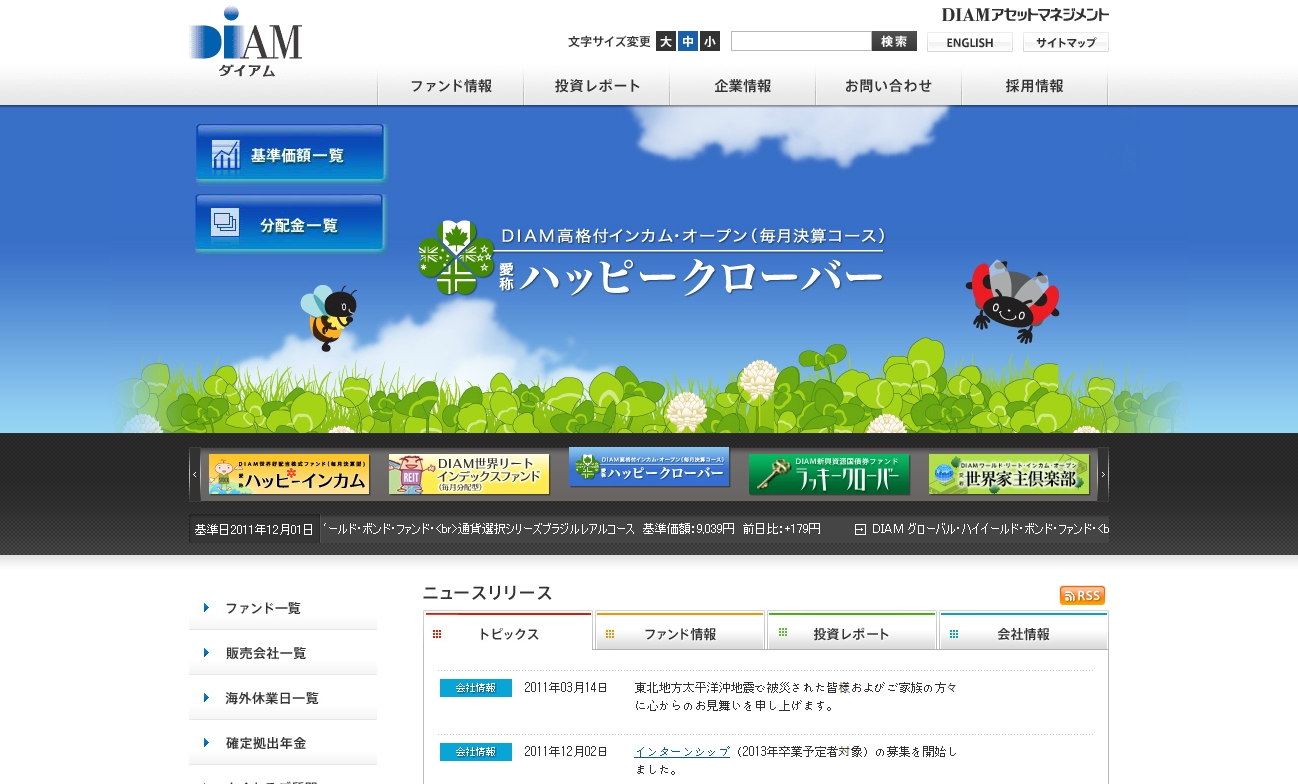Click the 東北地方太平洋沖地震 news text

point(796,696)
